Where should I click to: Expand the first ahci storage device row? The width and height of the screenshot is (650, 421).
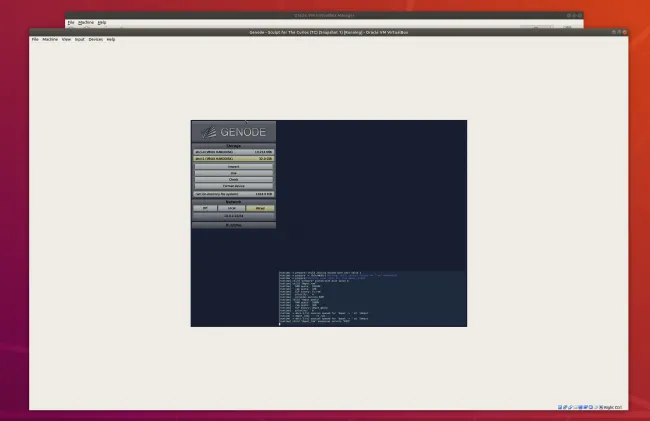pos(233,152)
